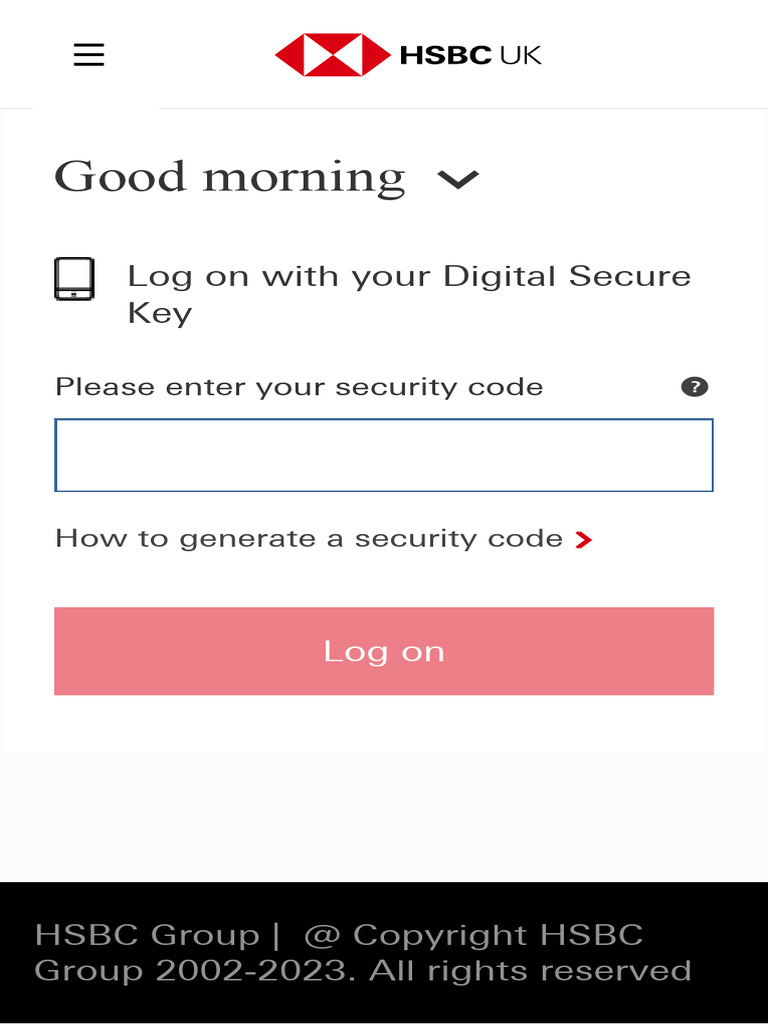Open the hamburger navigation menu
The image size is (768, 1024).
(89, 55)
